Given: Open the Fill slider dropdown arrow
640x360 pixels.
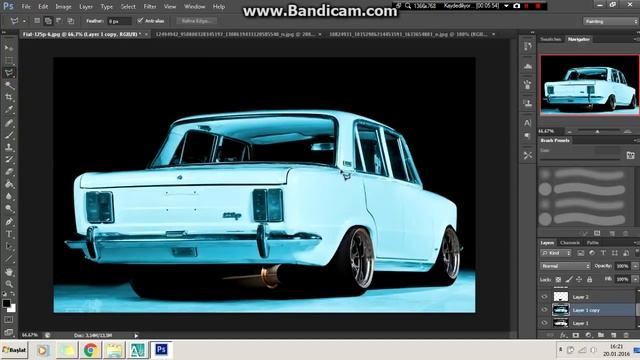Looking at the screenshot, I should pos(635,279).
